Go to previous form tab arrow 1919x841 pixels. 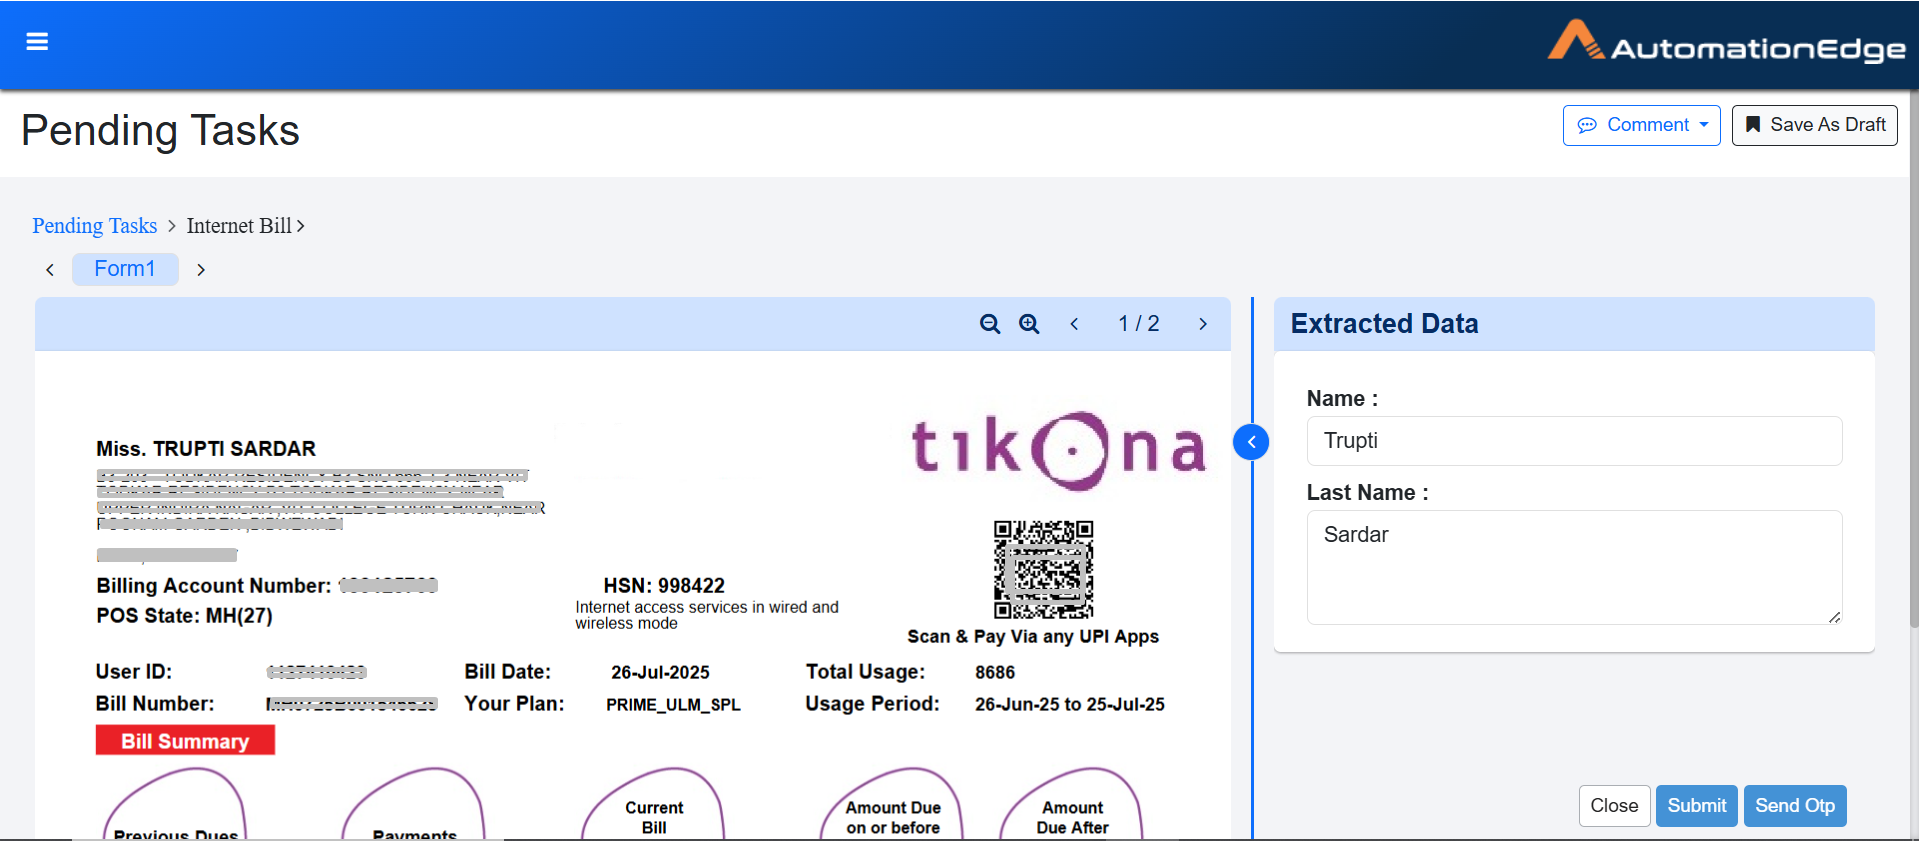(x=50, y=270)
